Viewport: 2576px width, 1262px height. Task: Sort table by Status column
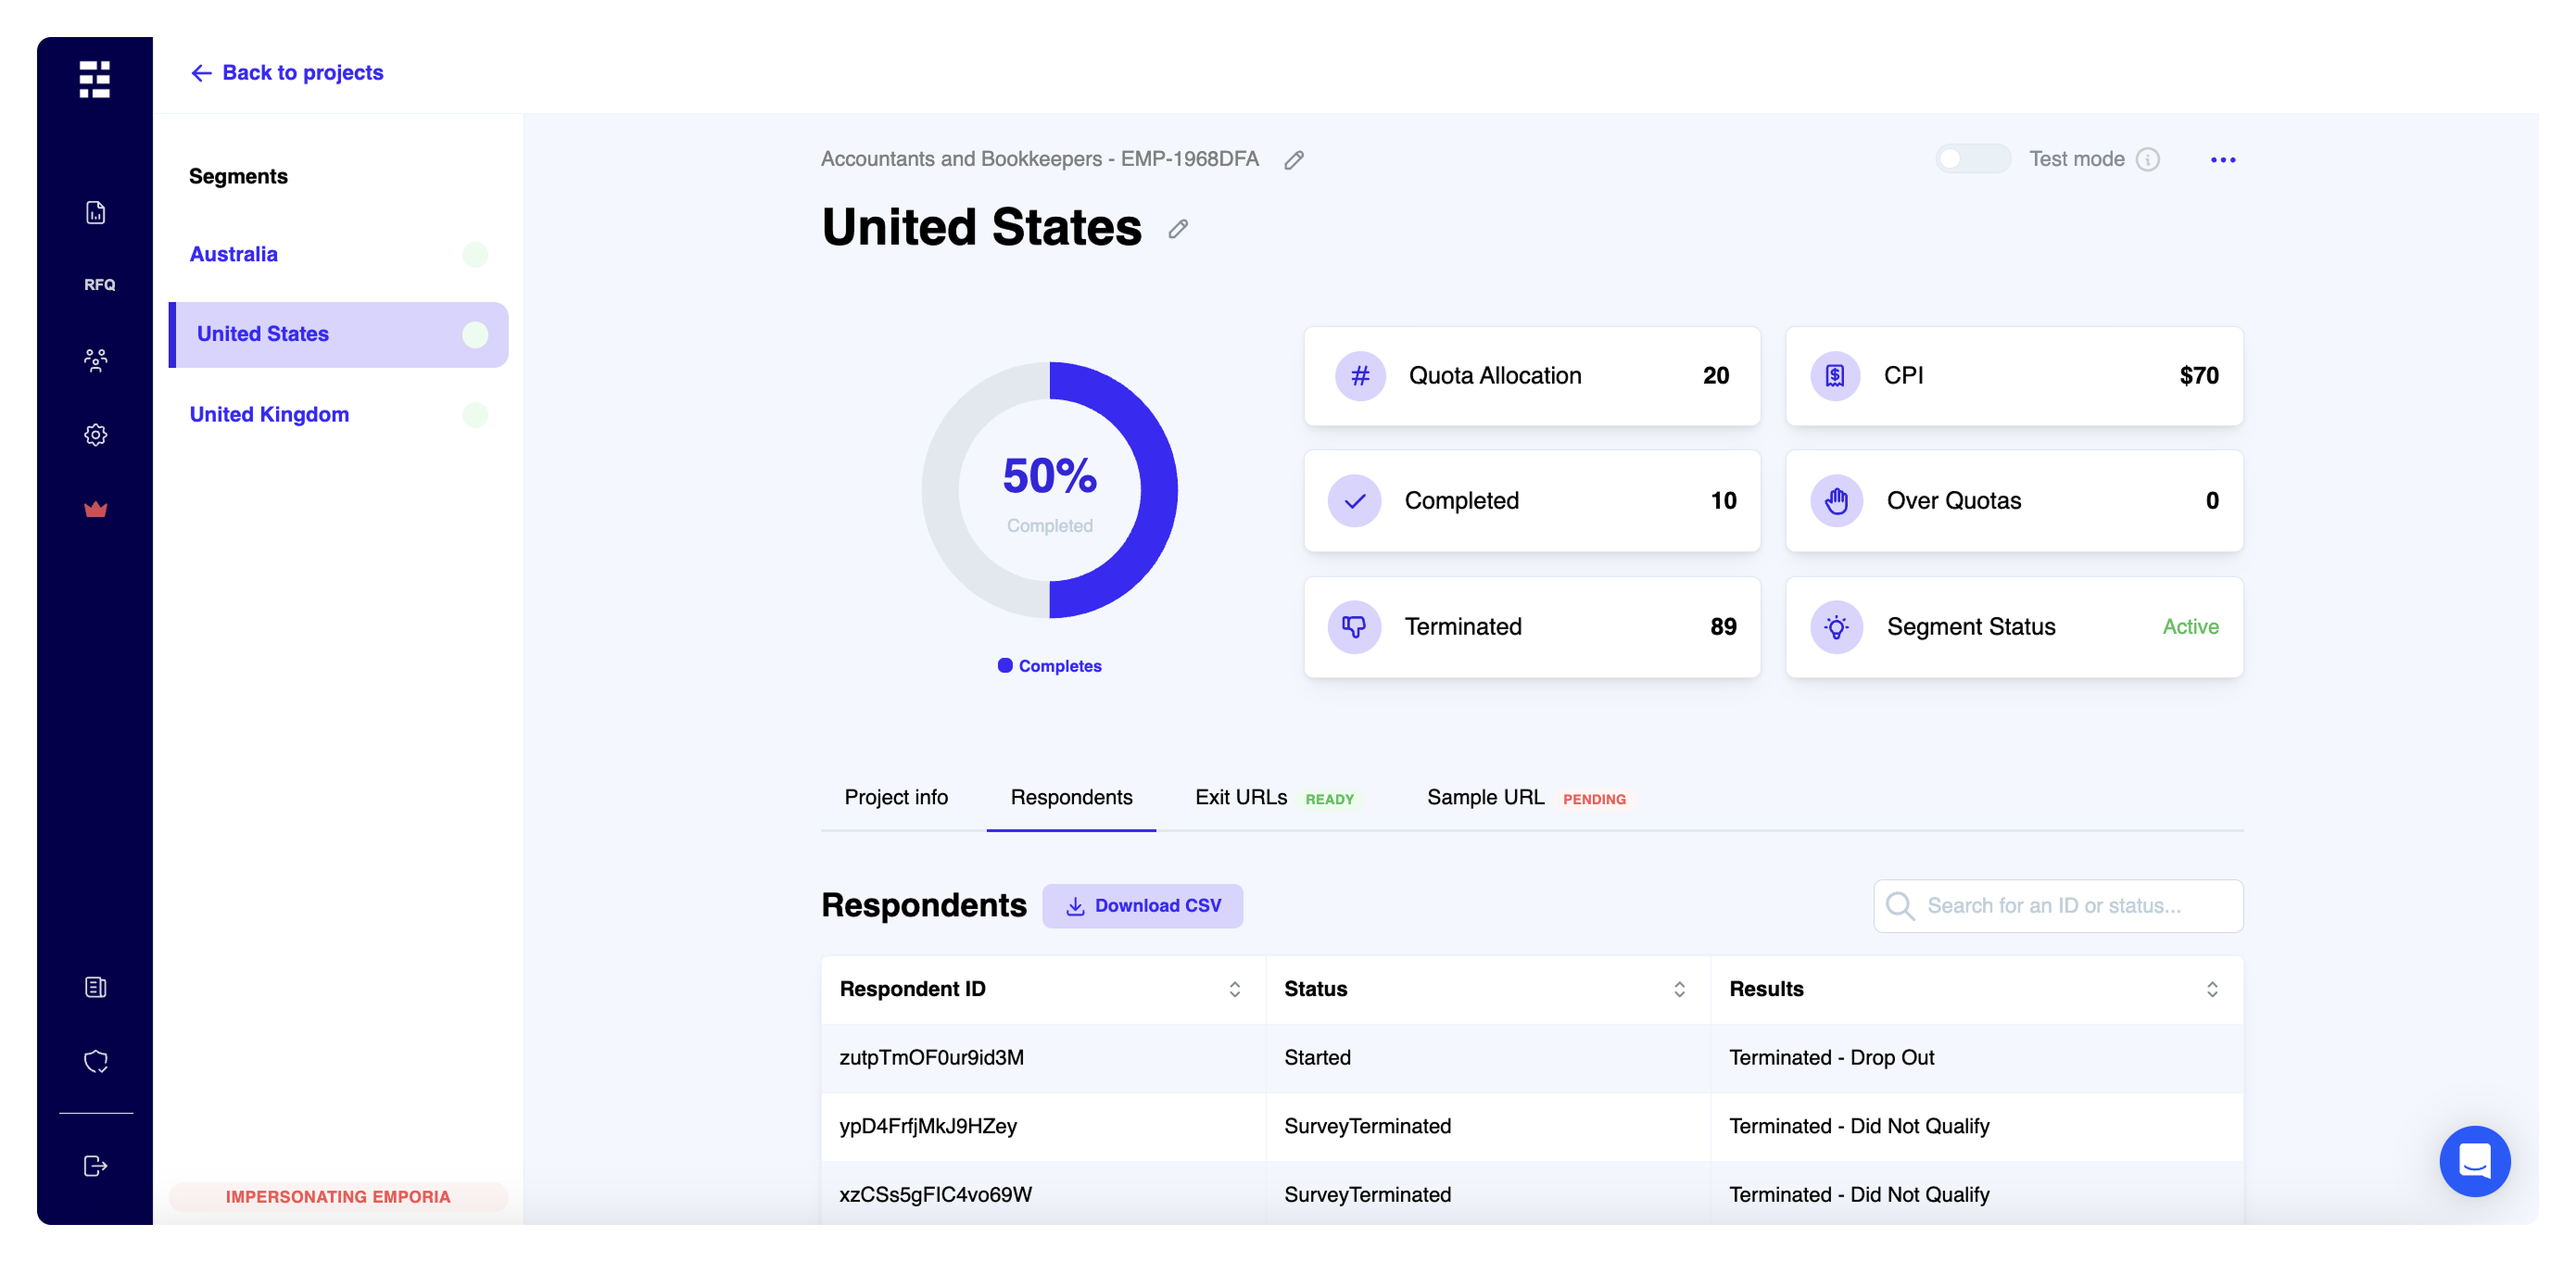(x=1679, y=989)
